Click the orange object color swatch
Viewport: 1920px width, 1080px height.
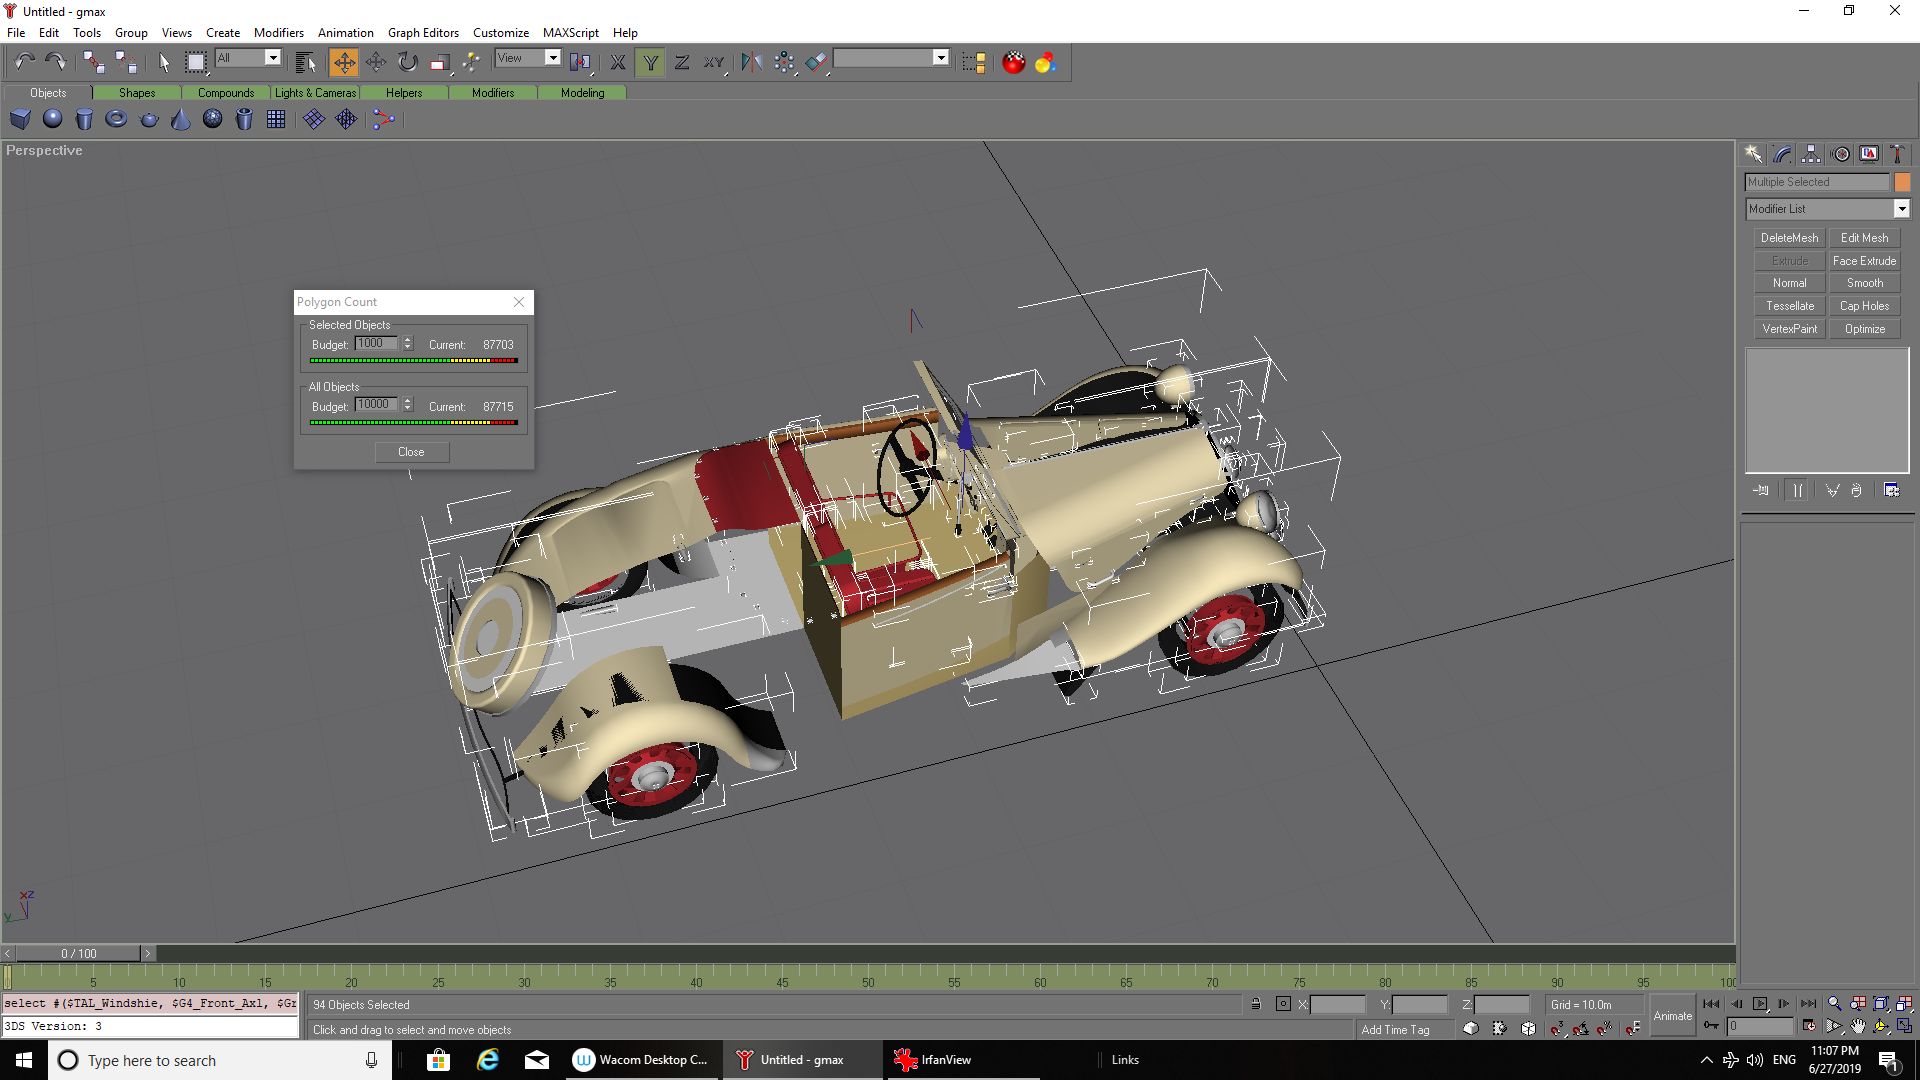[x=1902, y=182]
